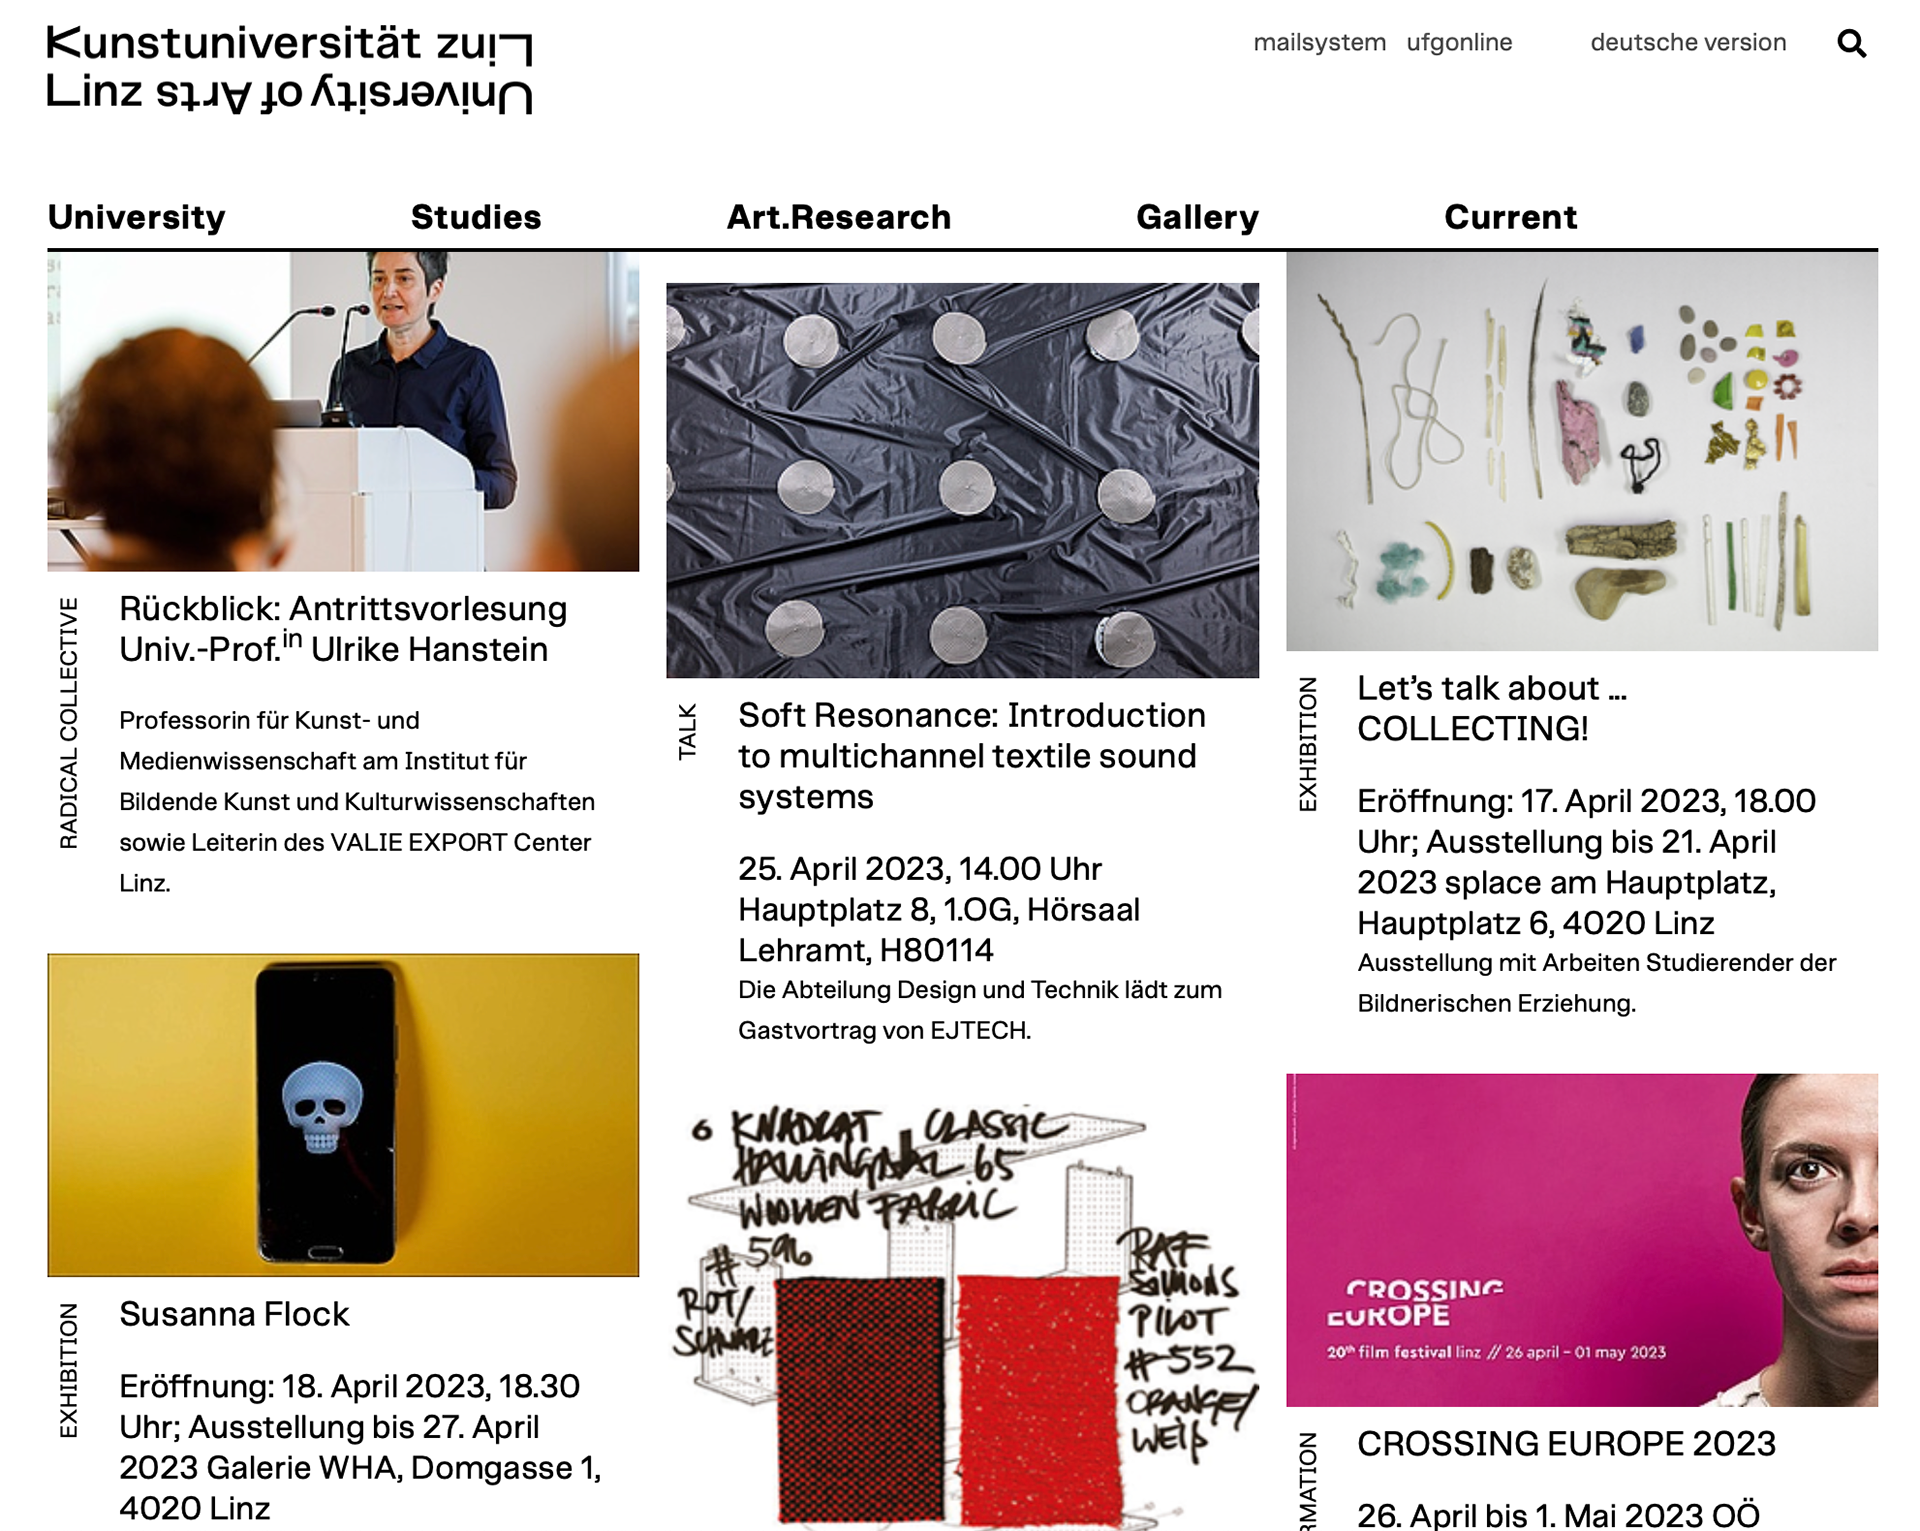The height and width of the screenshot is (1531, 1920).
Task: Open the ufgonline link
Action: [1459, 43]
